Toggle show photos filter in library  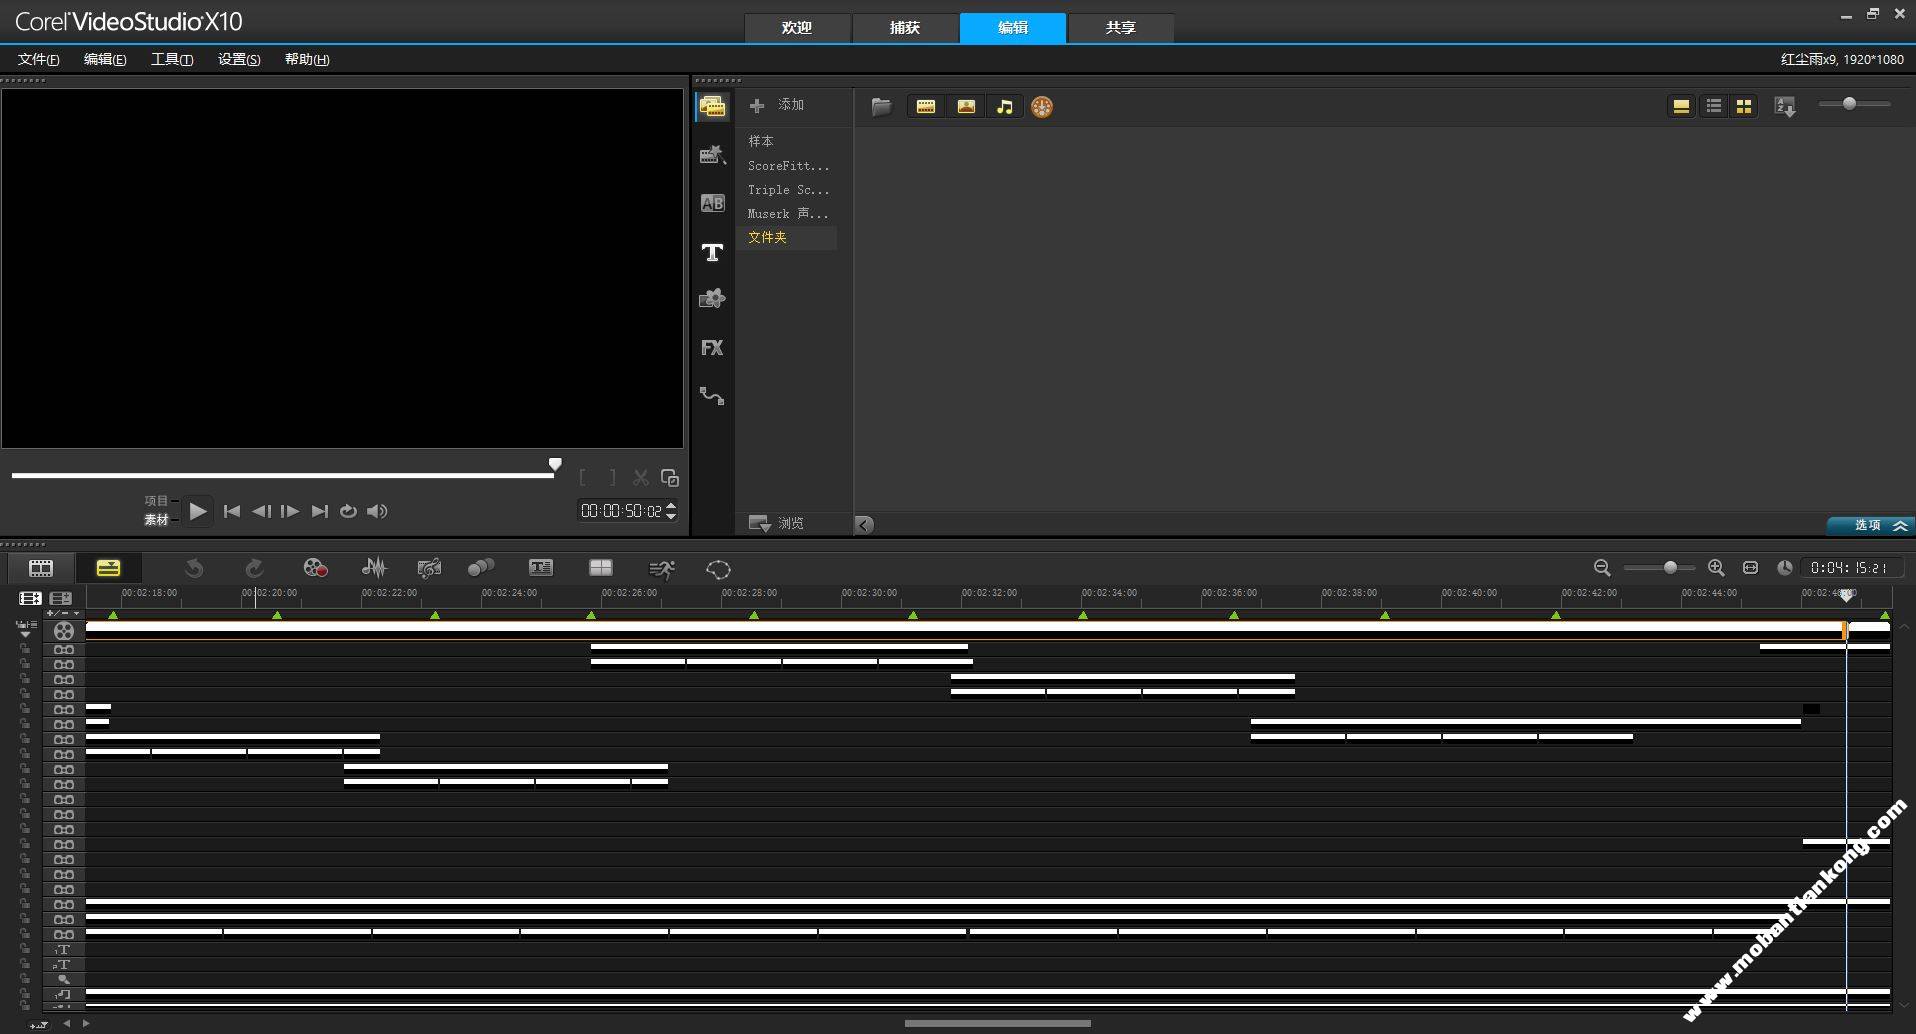[966, 106]
